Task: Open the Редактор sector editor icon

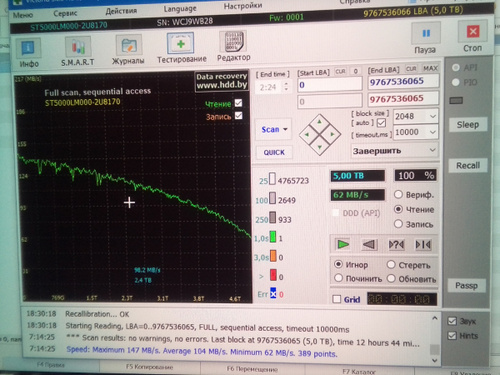Action: click(x=234, y=42)
